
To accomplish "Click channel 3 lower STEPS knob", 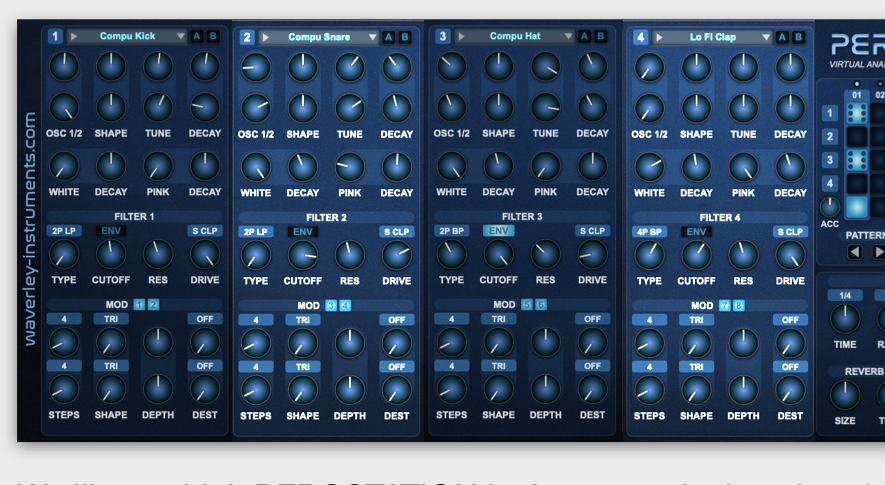I will (x=452, y=389).
